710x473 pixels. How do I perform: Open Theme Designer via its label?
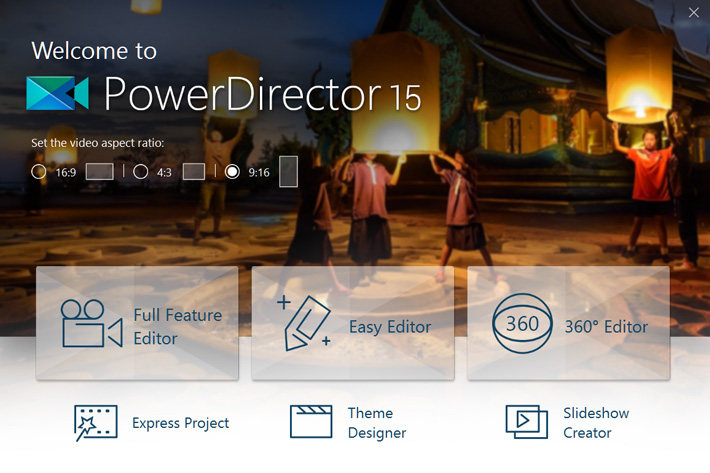[377, 423]
